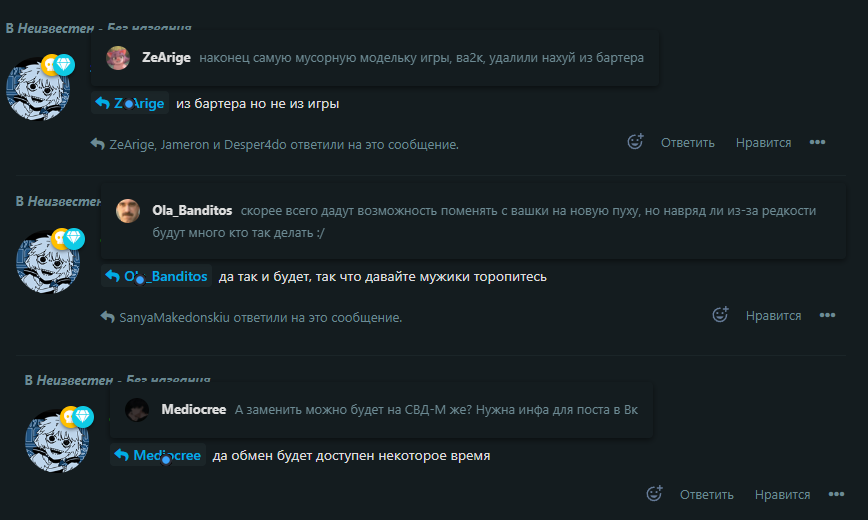
Task: Click Ответить on the third post
Action: click(706, 495)
